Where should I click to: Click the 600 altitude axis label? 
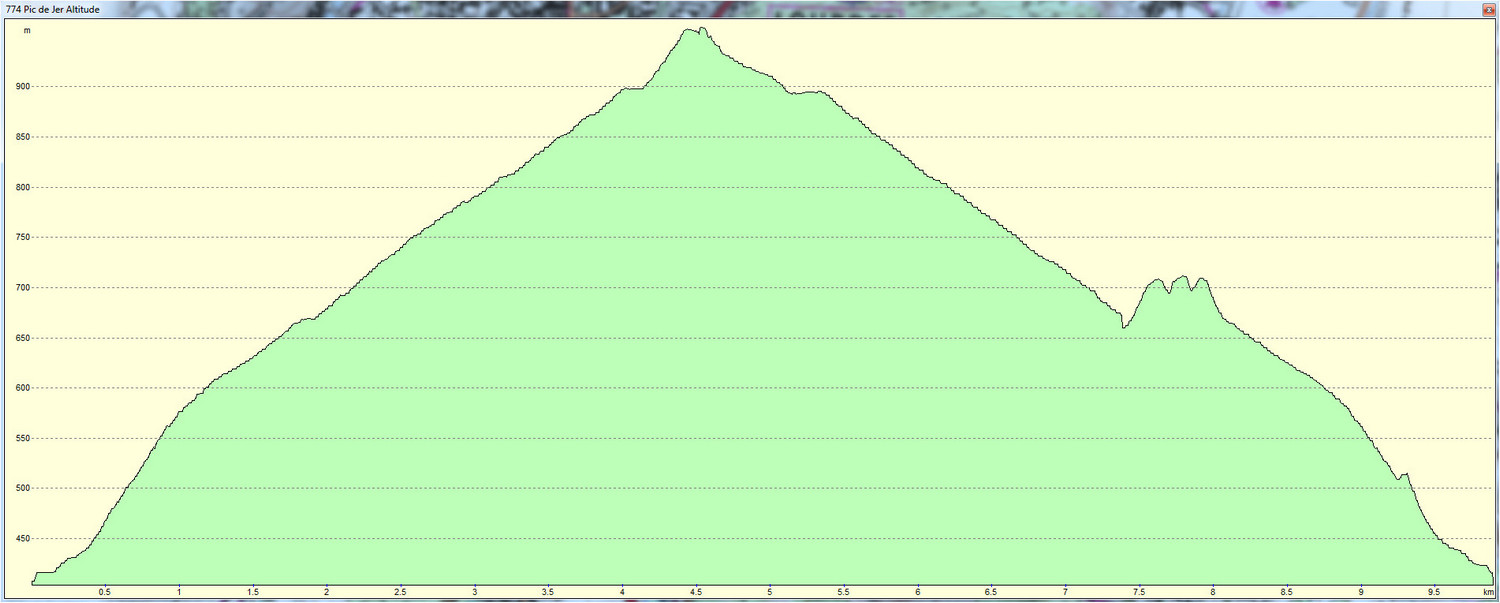point(20,388)
